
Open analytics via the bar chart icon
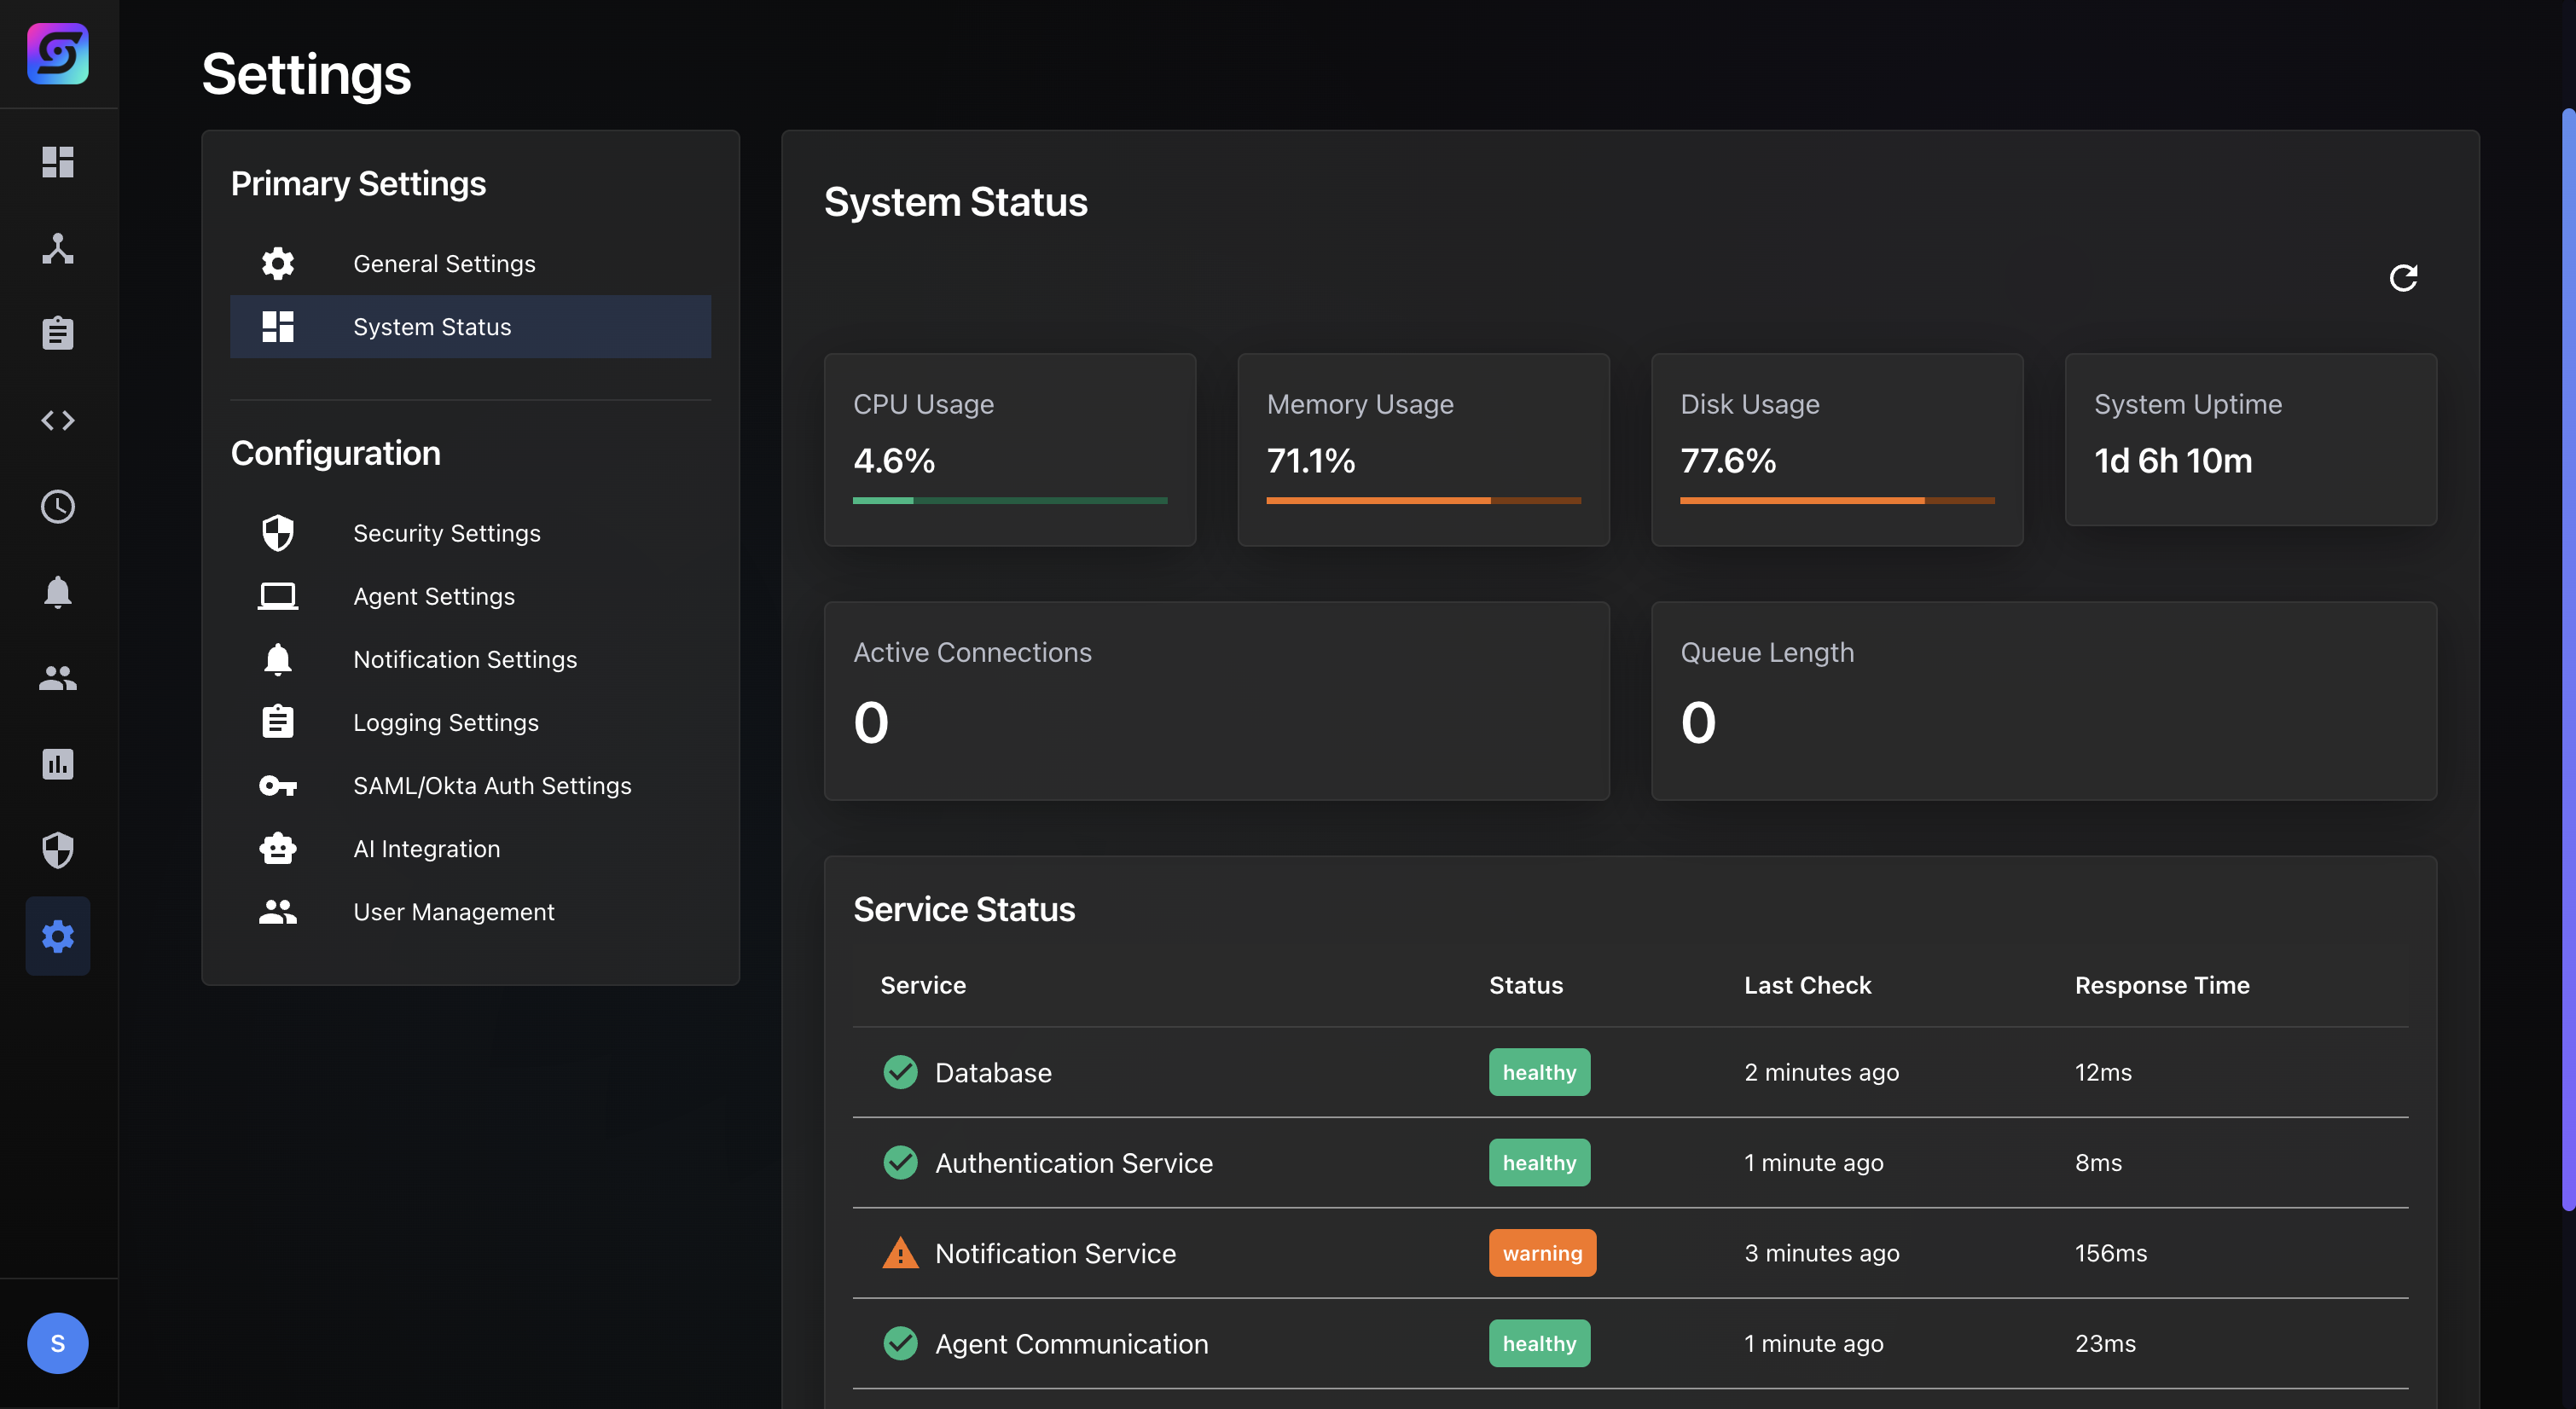click(x=58, y=764)
